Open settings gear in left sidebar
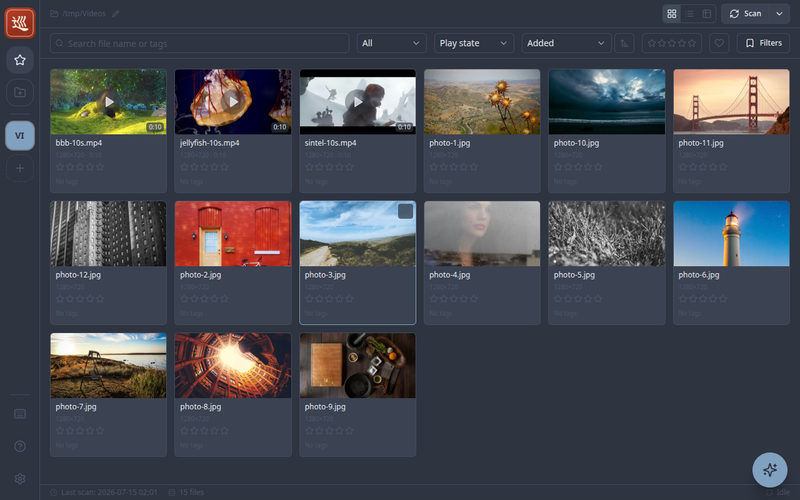 20,479
